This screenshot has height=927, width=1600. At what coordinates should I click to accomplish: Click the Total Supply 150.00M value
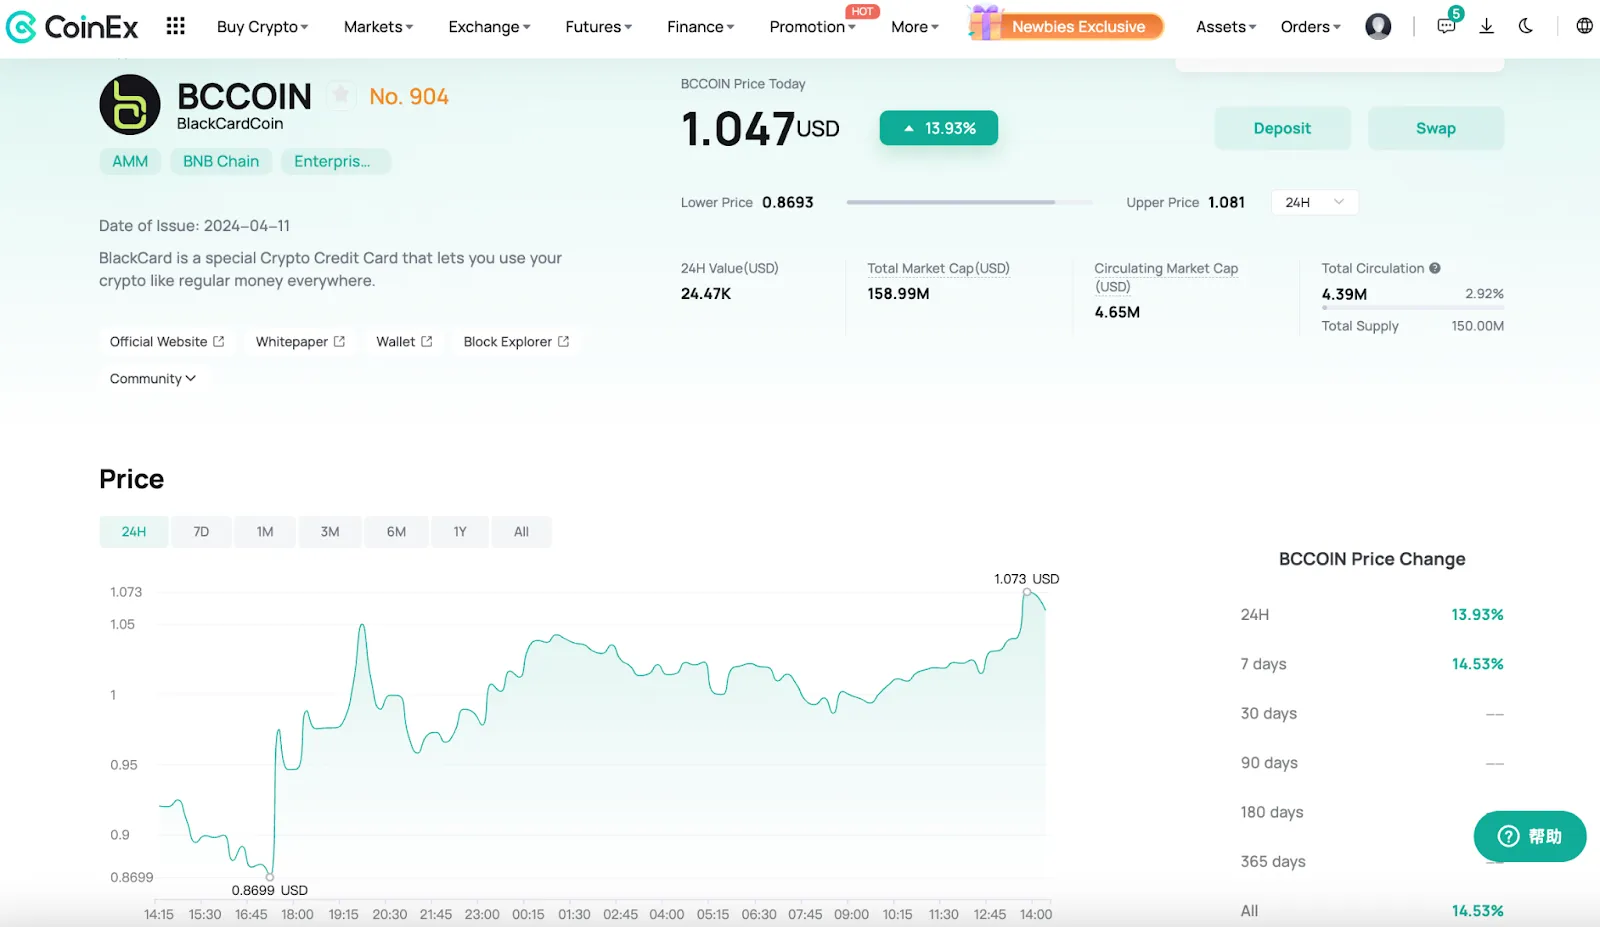[x=1477, y=326]
